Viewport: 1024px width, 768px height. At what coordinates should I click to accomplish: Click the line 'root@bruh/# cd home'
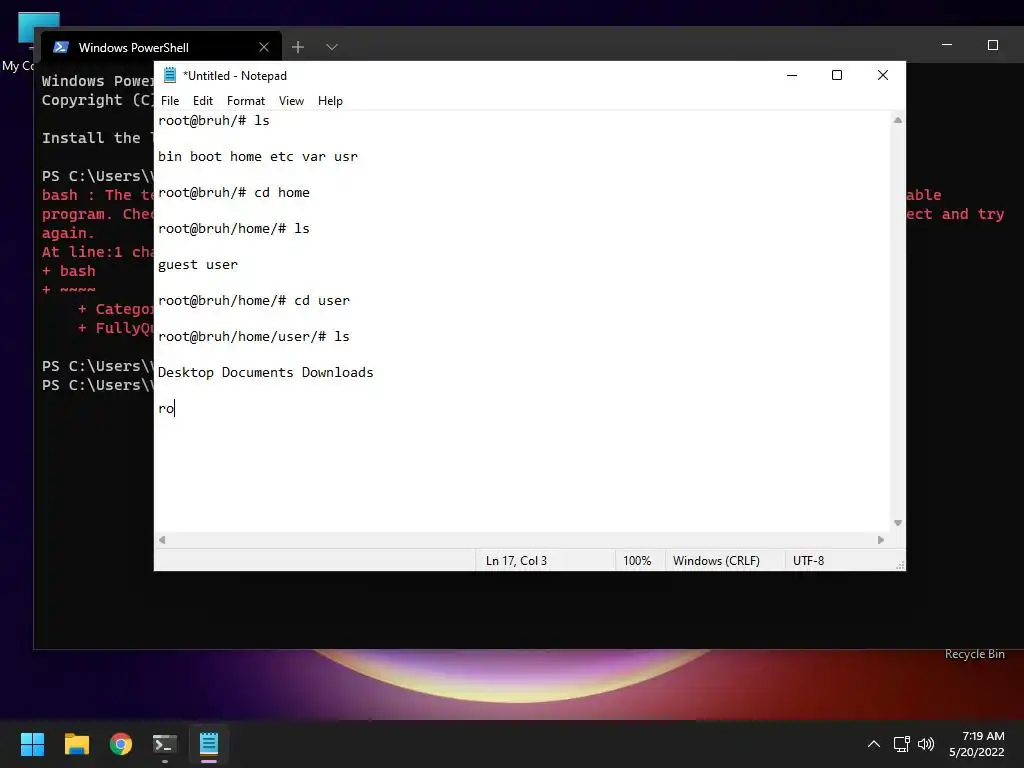[x=234, y=193]
